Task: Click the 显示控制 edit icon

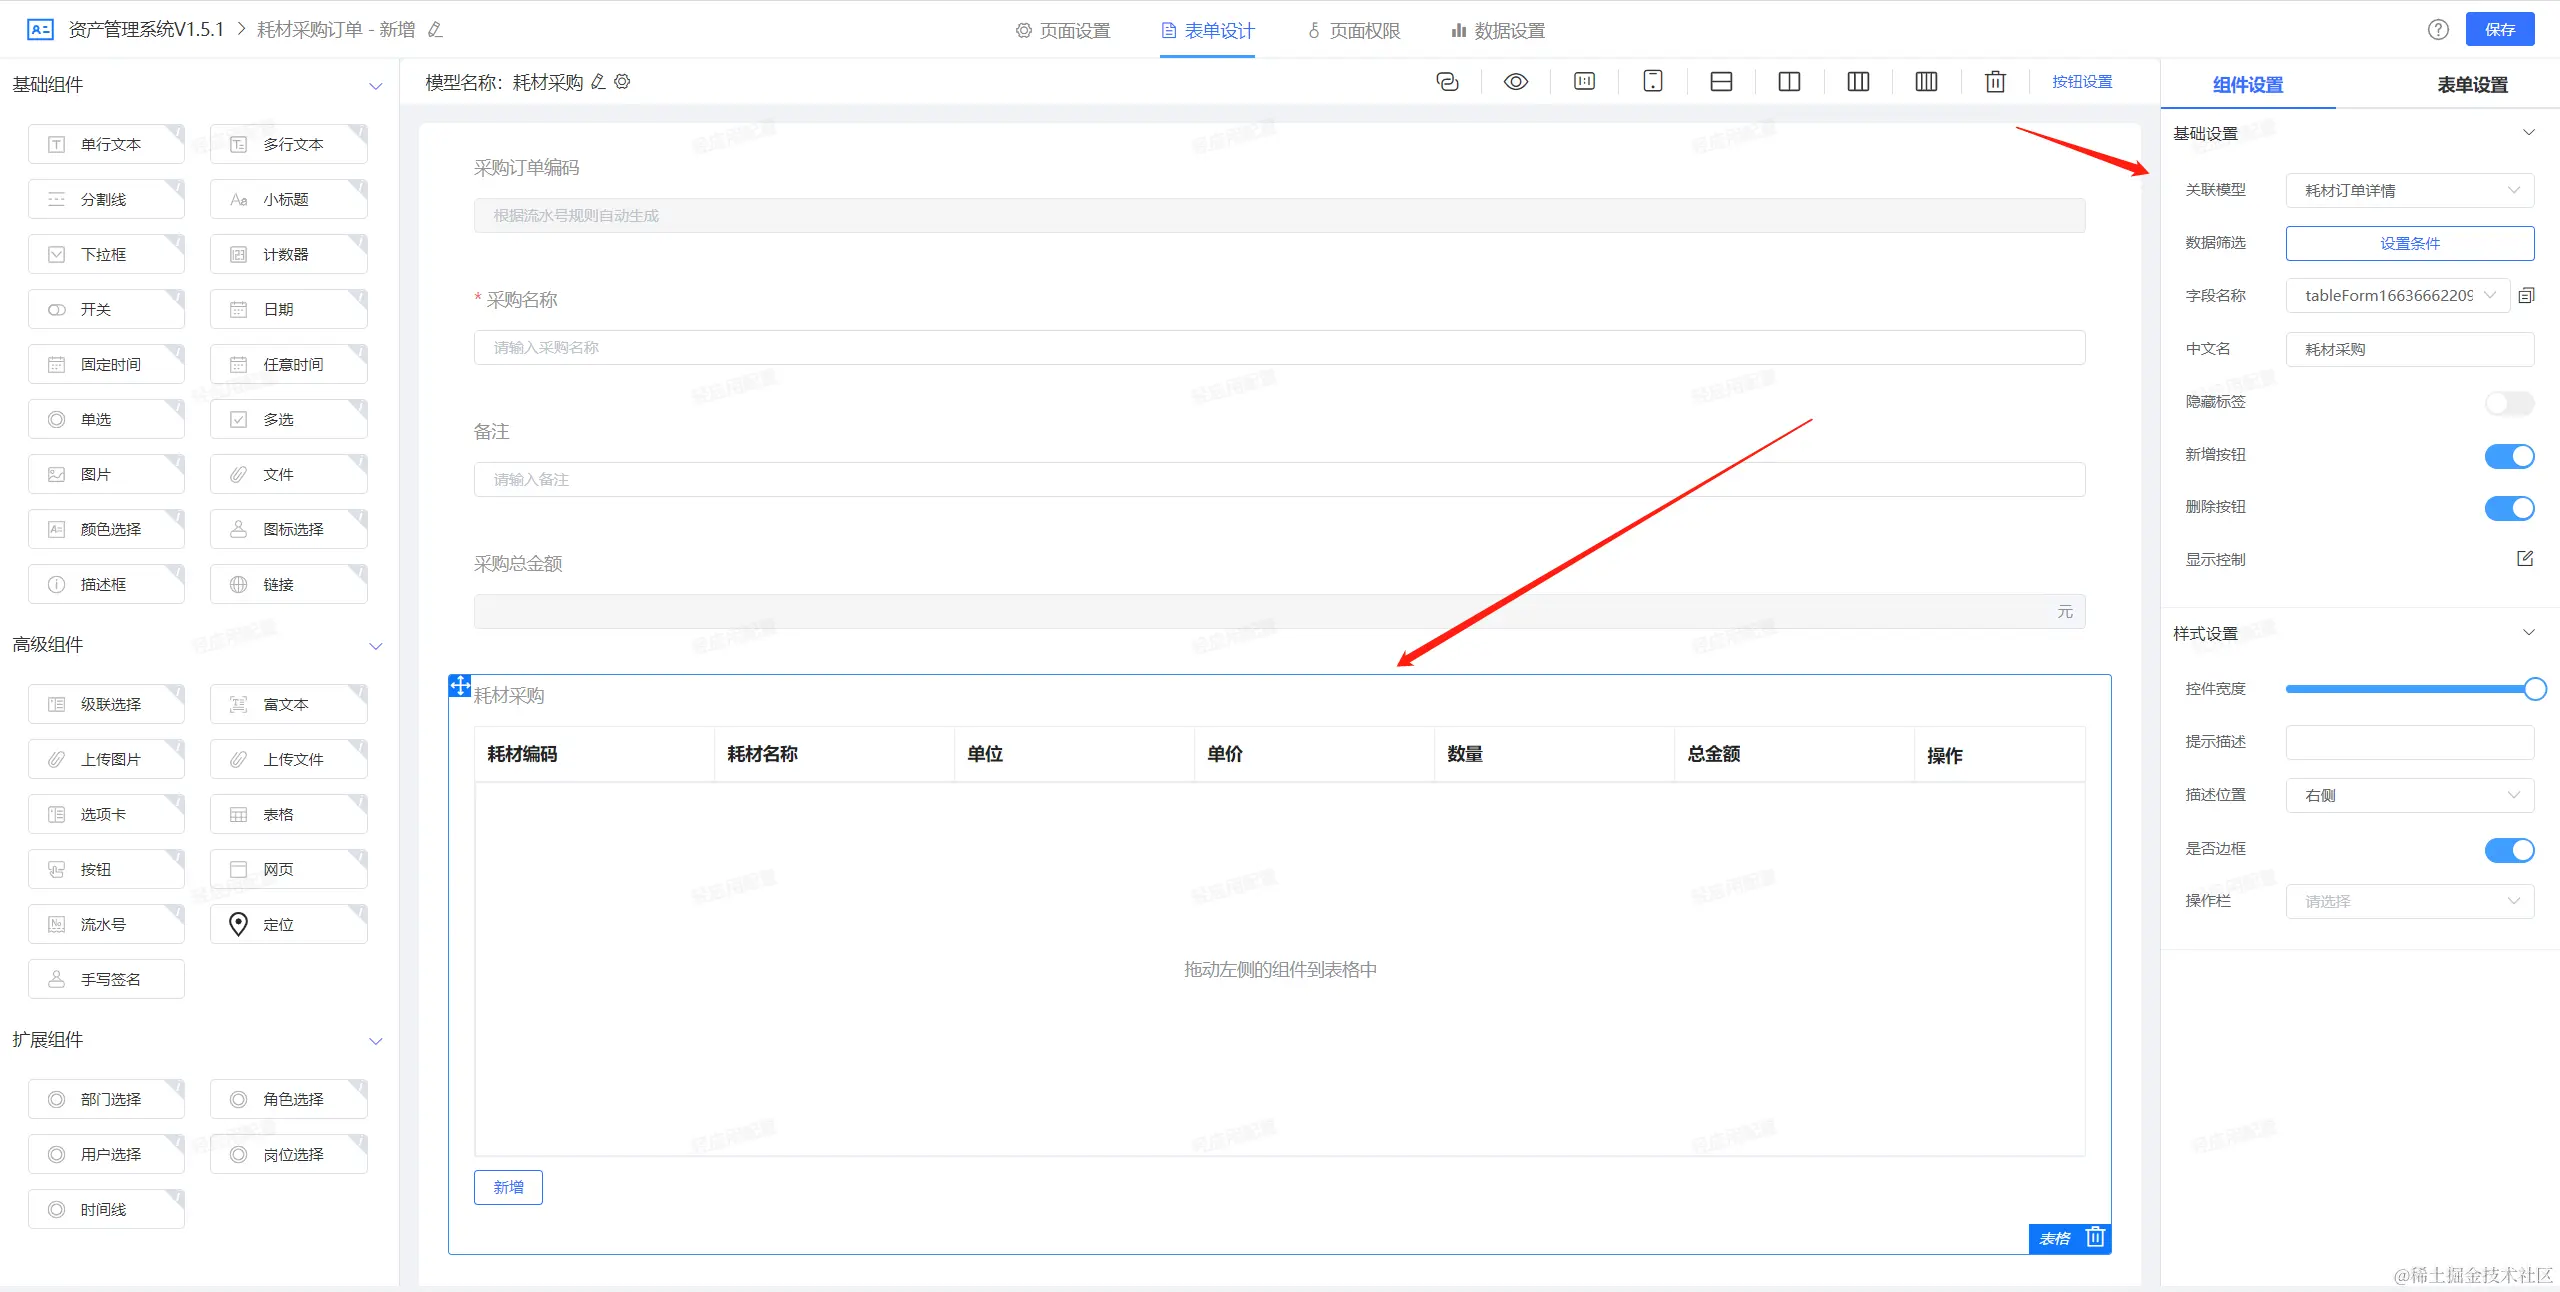Action: pos(2524,559)
